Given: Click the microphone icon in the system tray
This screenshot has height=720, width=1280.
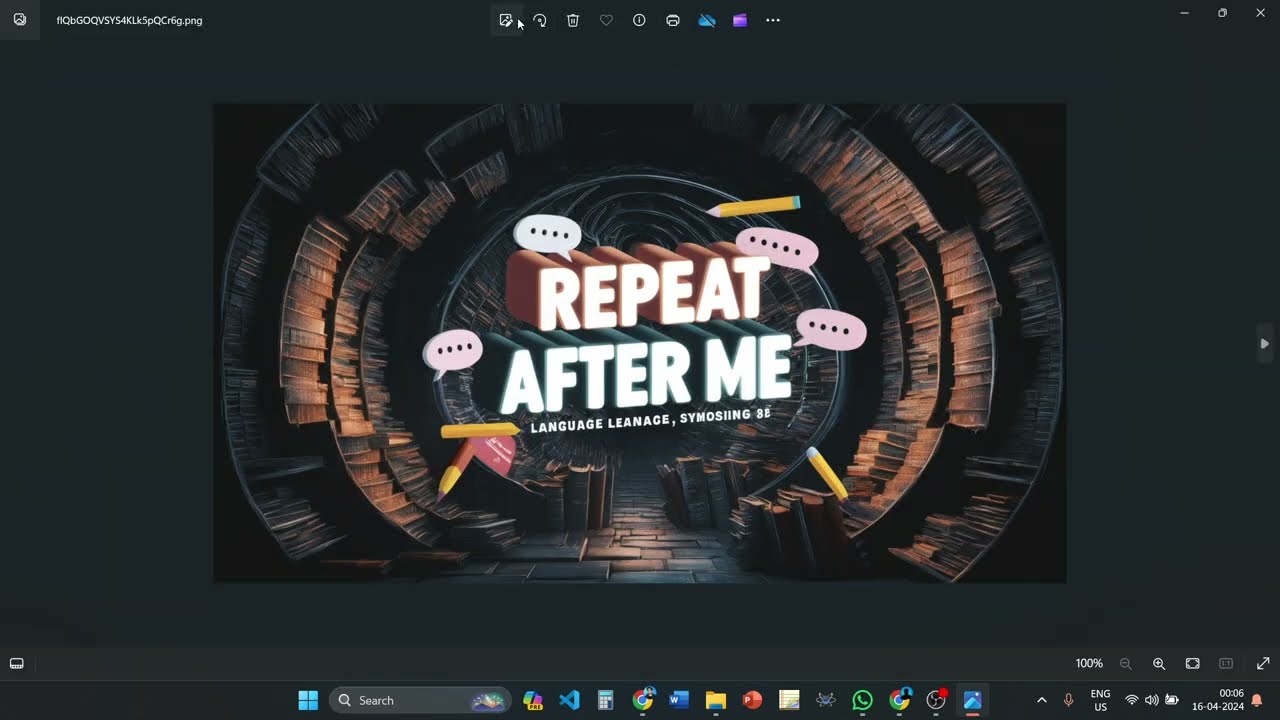Looking at the screenshot, I should (x=1068, y=700).
